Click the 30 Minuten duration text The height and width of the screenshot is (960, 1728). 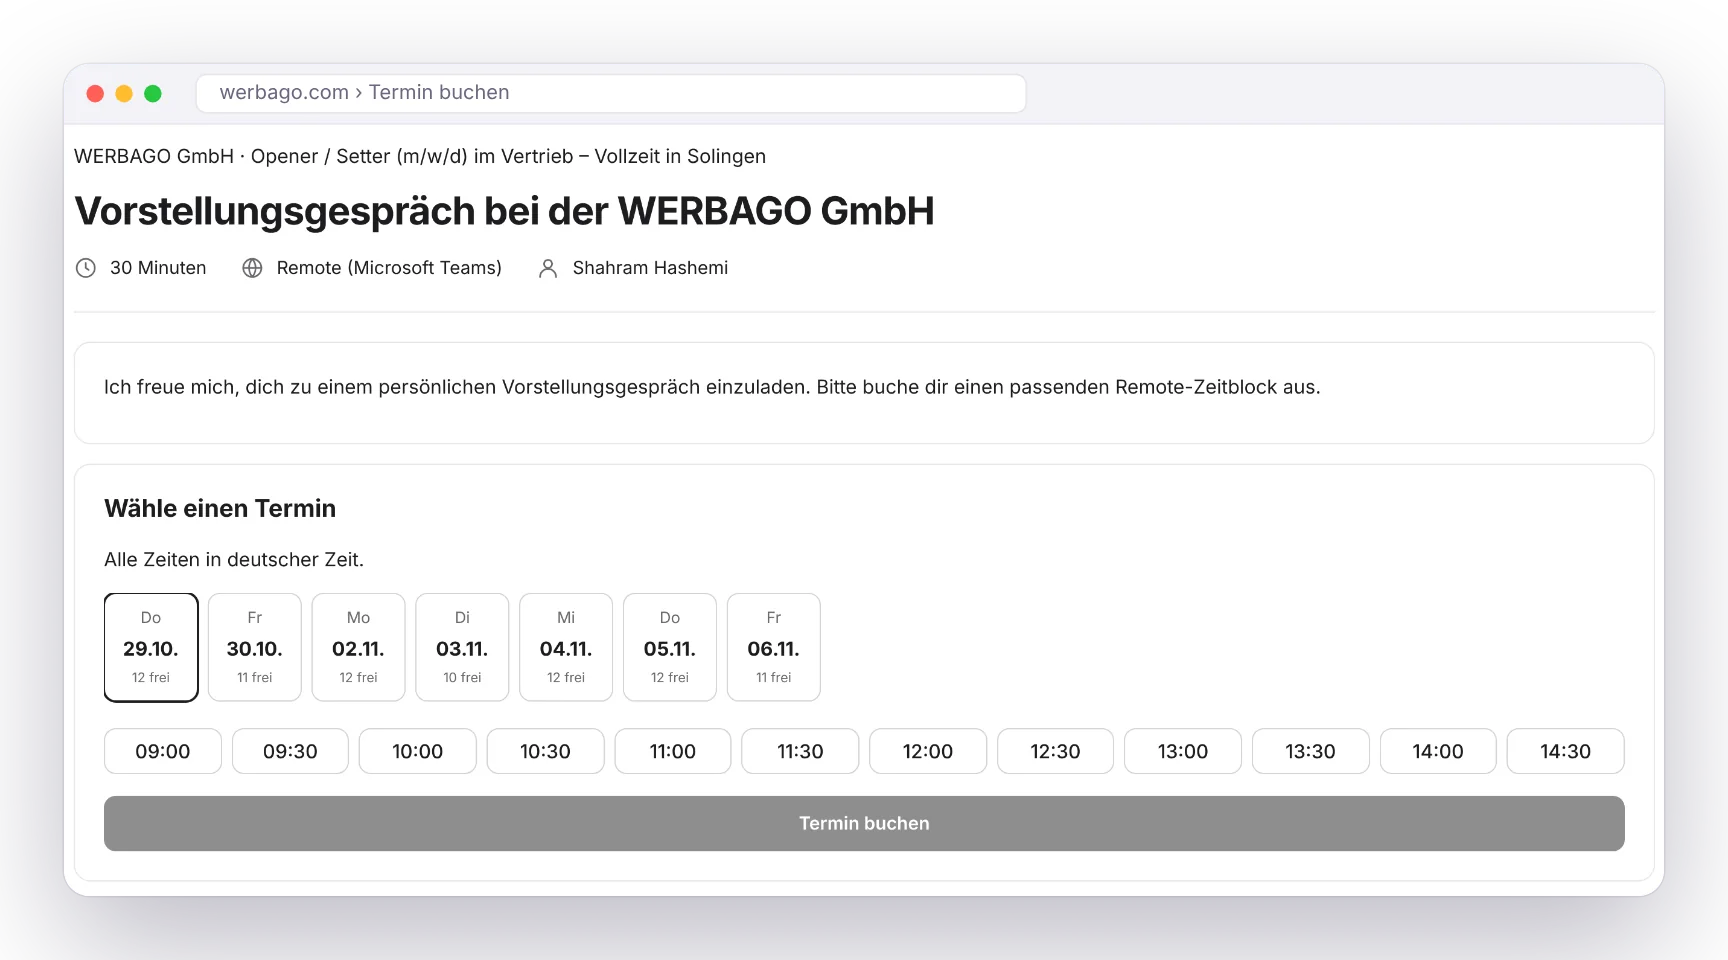pyautogui.click(x=158, y=268)
